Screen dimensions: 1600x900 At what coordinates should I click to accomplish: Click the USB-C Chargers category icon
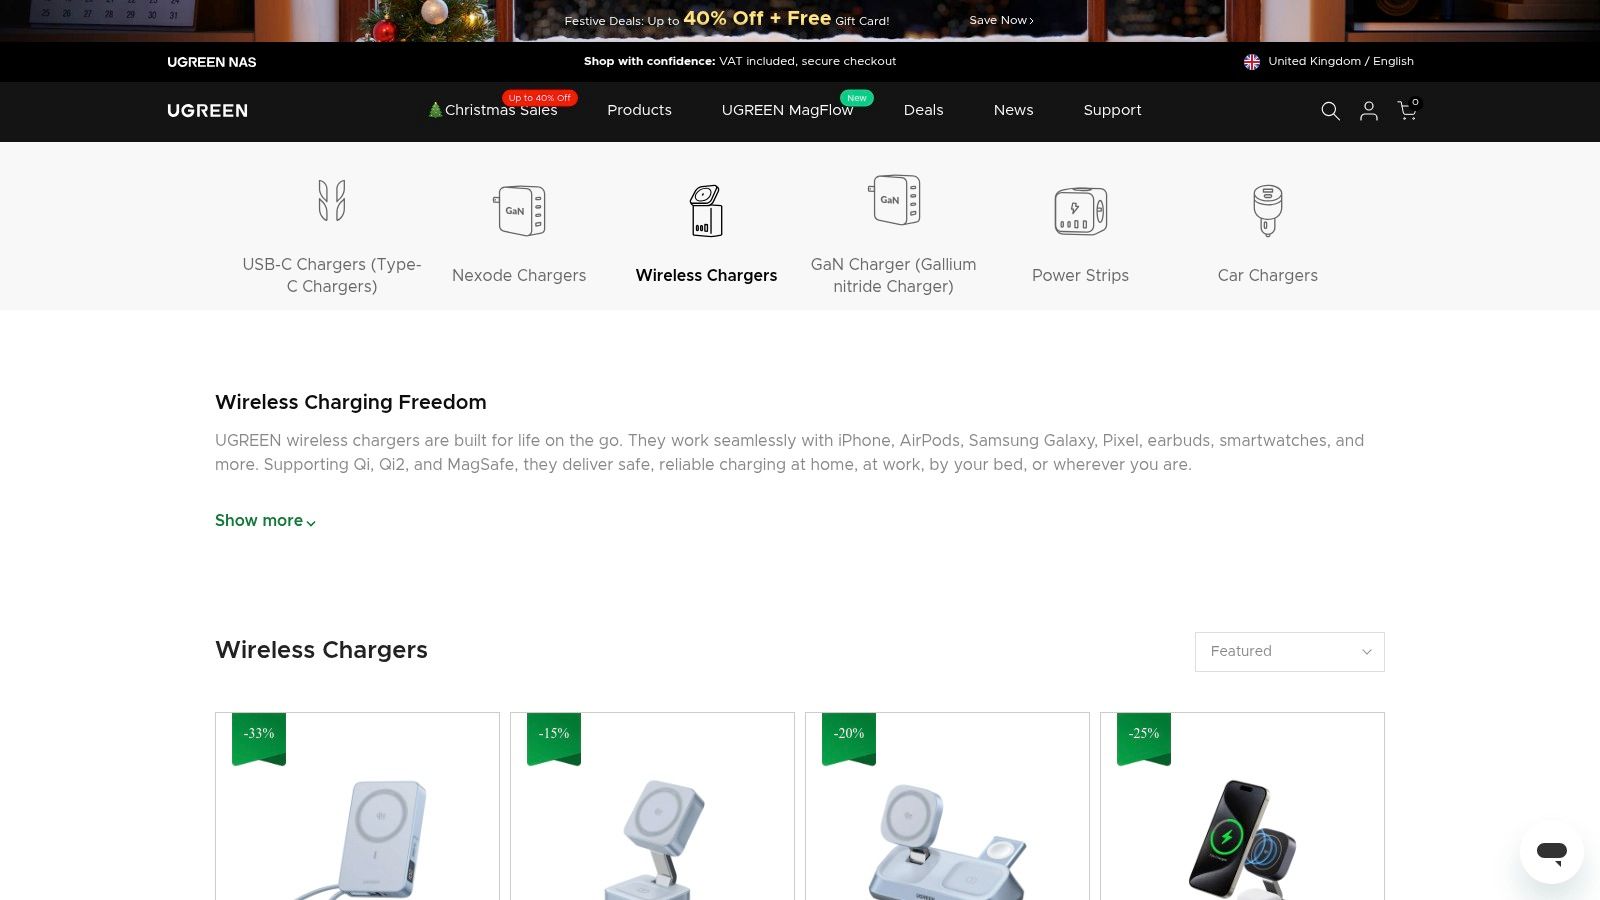coord(332,200)
